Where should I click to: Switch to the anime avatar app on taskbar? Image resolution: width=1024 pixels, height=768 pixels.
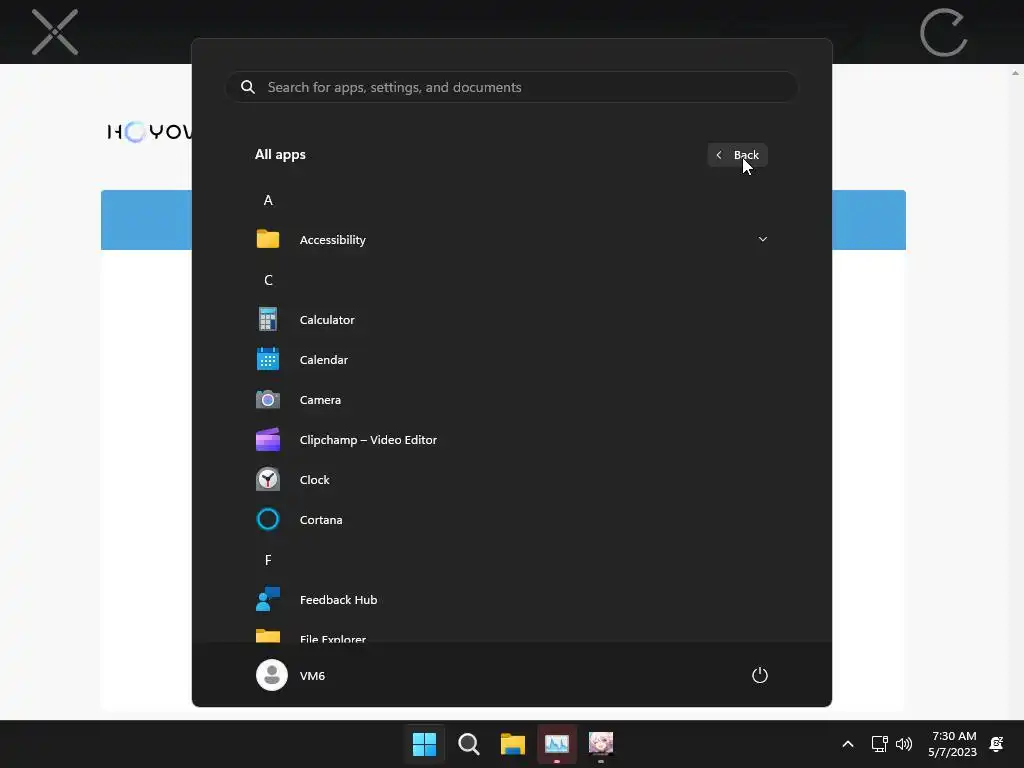[x=601, y=744]
